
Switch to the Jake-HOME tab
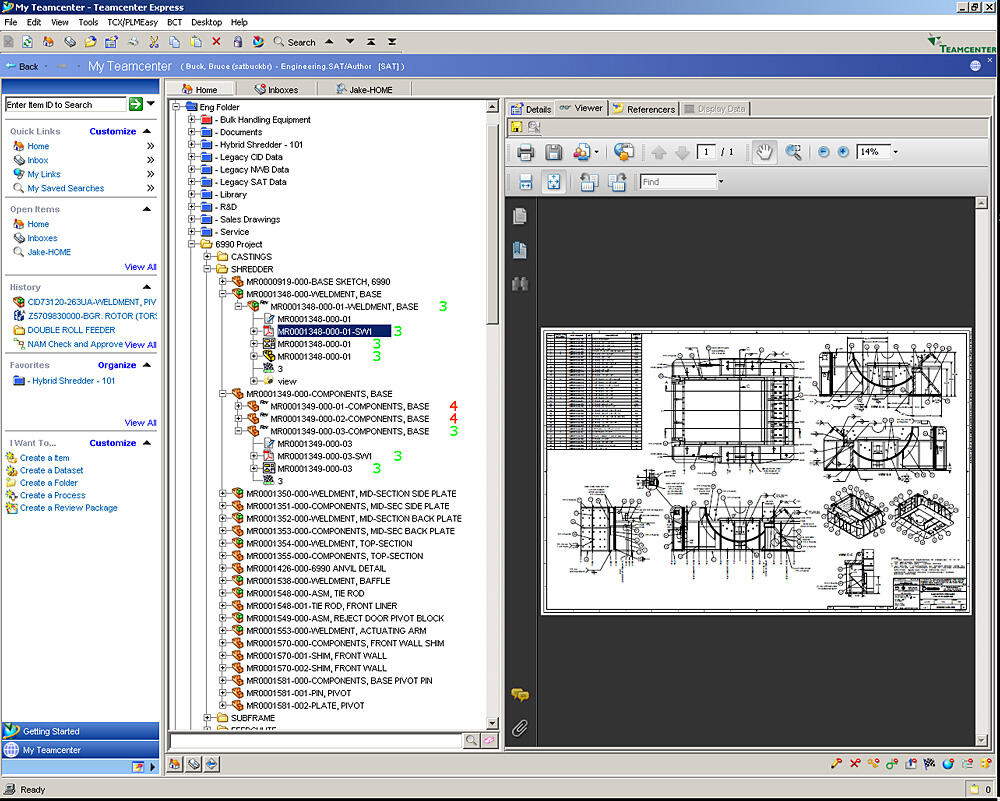click(x=364, y=89)
